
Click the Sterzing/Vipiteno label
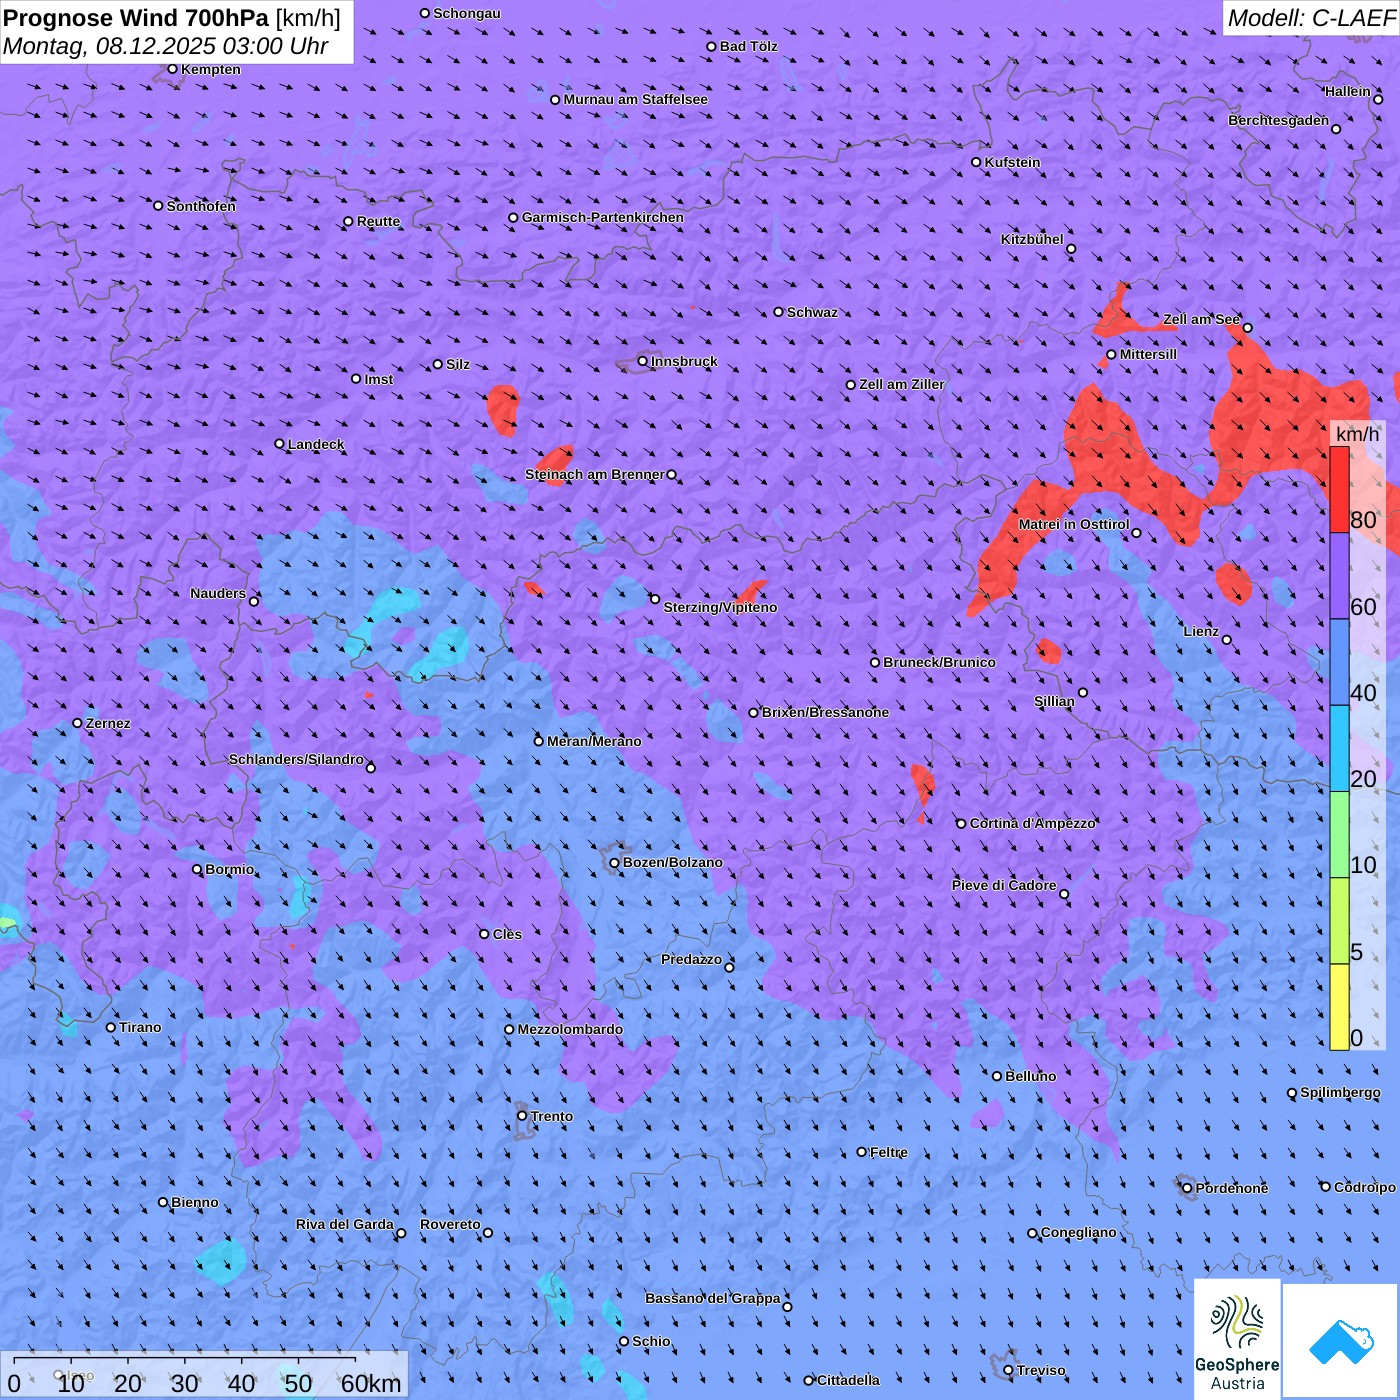(x=720, y=607)
